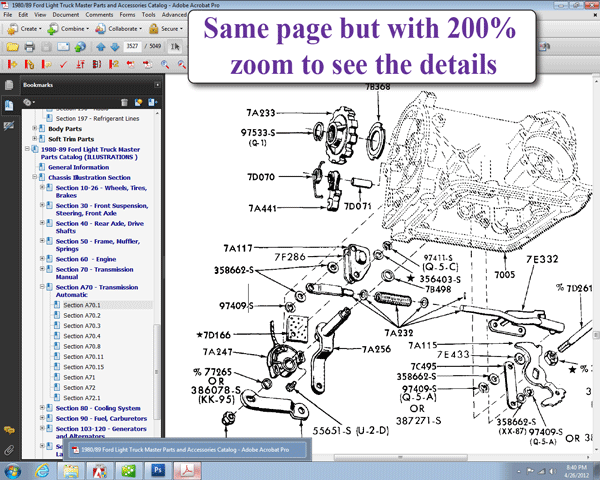
Task: Open the File menu
Action: click(8, 15)
